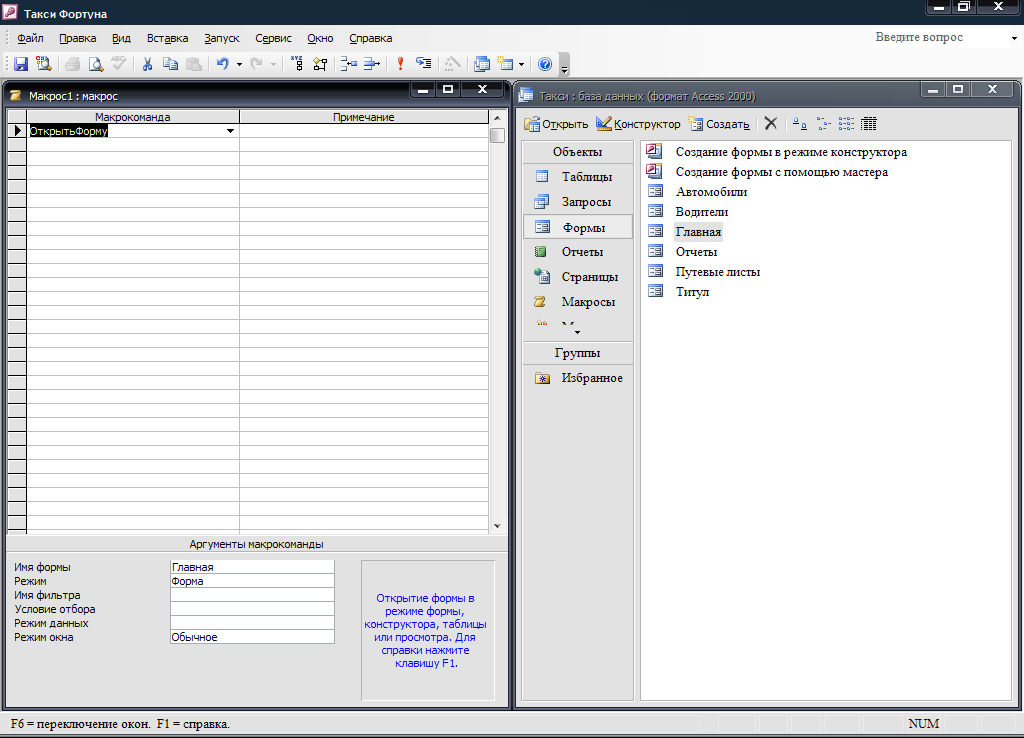
Task: Open the Запуск menu
Action: 221,38
